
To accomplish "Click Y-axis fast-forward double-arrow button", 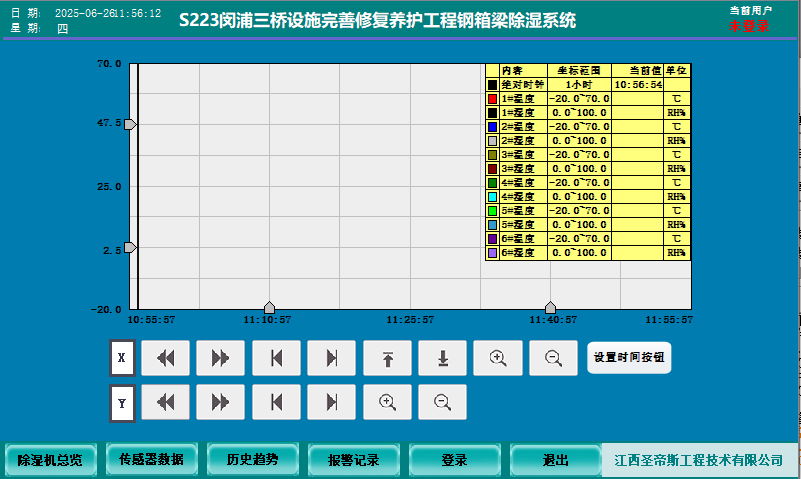I will [221, 402].
